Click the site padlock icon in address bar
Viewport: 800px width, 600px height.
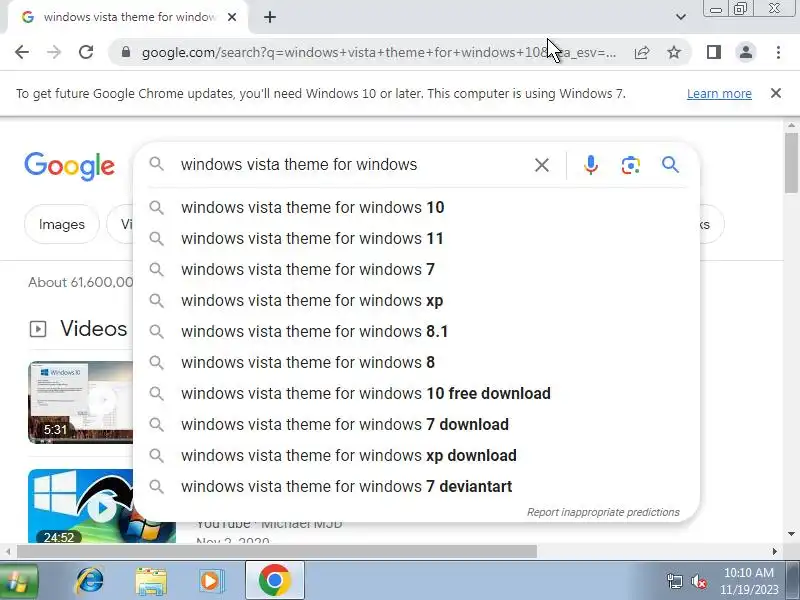pyautogui.click(x=126, y=52)
